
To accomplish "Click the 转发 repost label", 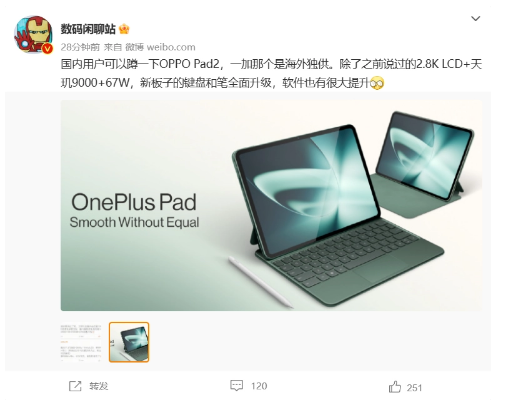I will pyautogui.click(x=99, y=386).
